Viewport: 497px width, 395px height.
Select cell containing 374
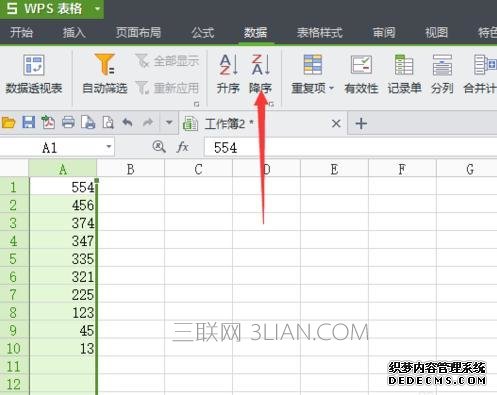(63, 223)
